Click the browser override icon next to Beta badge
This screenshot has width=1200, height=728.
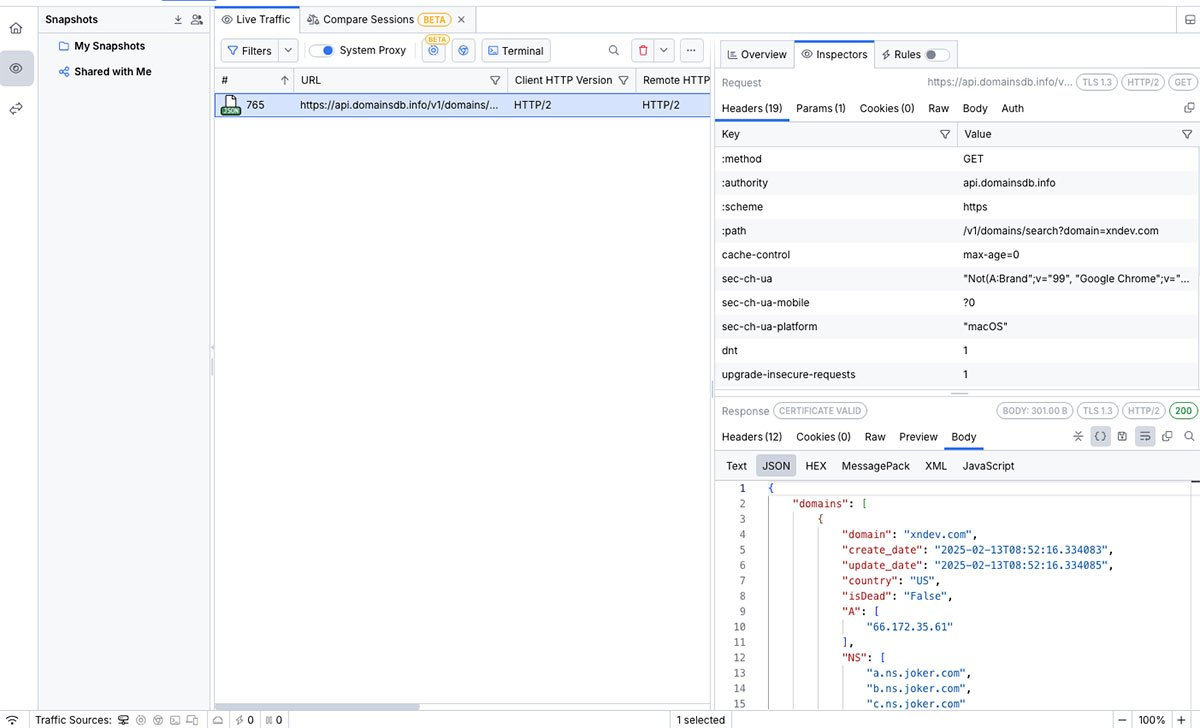[x=462, y=50]
